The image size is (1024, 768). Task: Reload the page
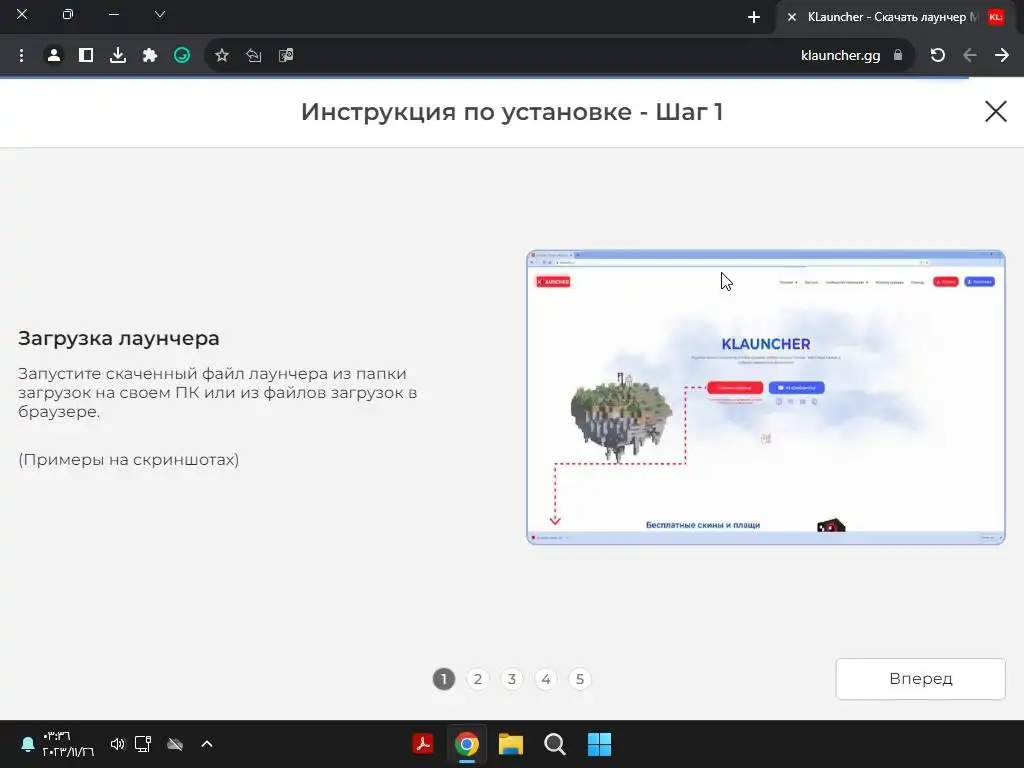(938, 56)
